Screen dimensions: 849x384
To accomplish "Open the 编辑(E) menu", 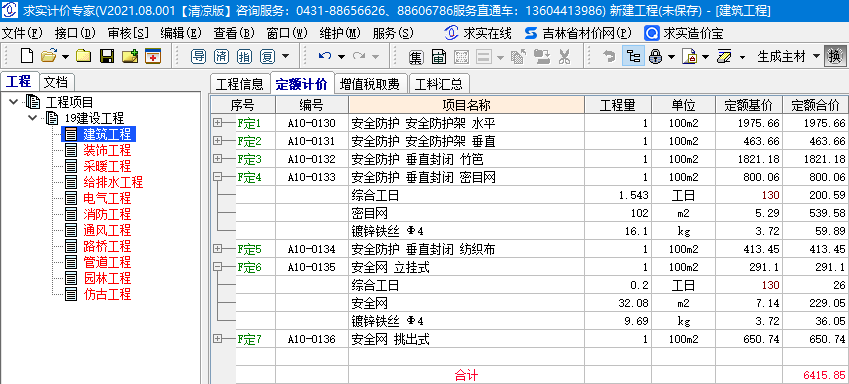I will click(x=181, y=33).
